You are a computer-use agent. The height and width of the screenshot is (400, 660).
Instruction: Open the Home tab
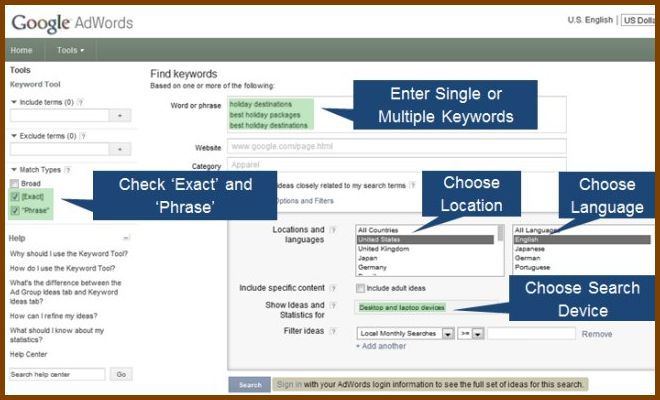click(21, 50)
